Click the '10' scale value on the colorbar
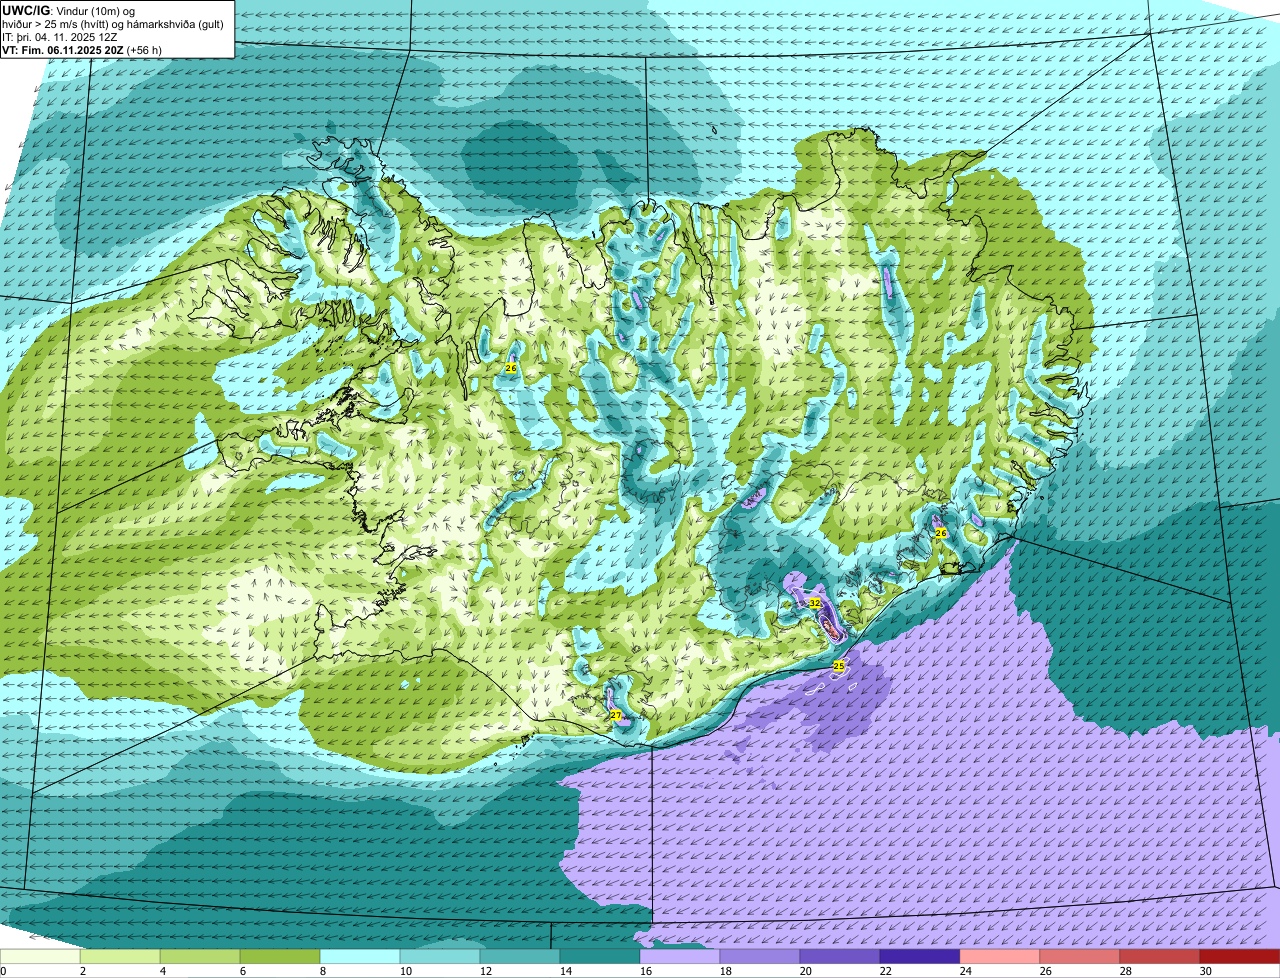The height and width of the screenshot is (978, 1280). (404, 971)
